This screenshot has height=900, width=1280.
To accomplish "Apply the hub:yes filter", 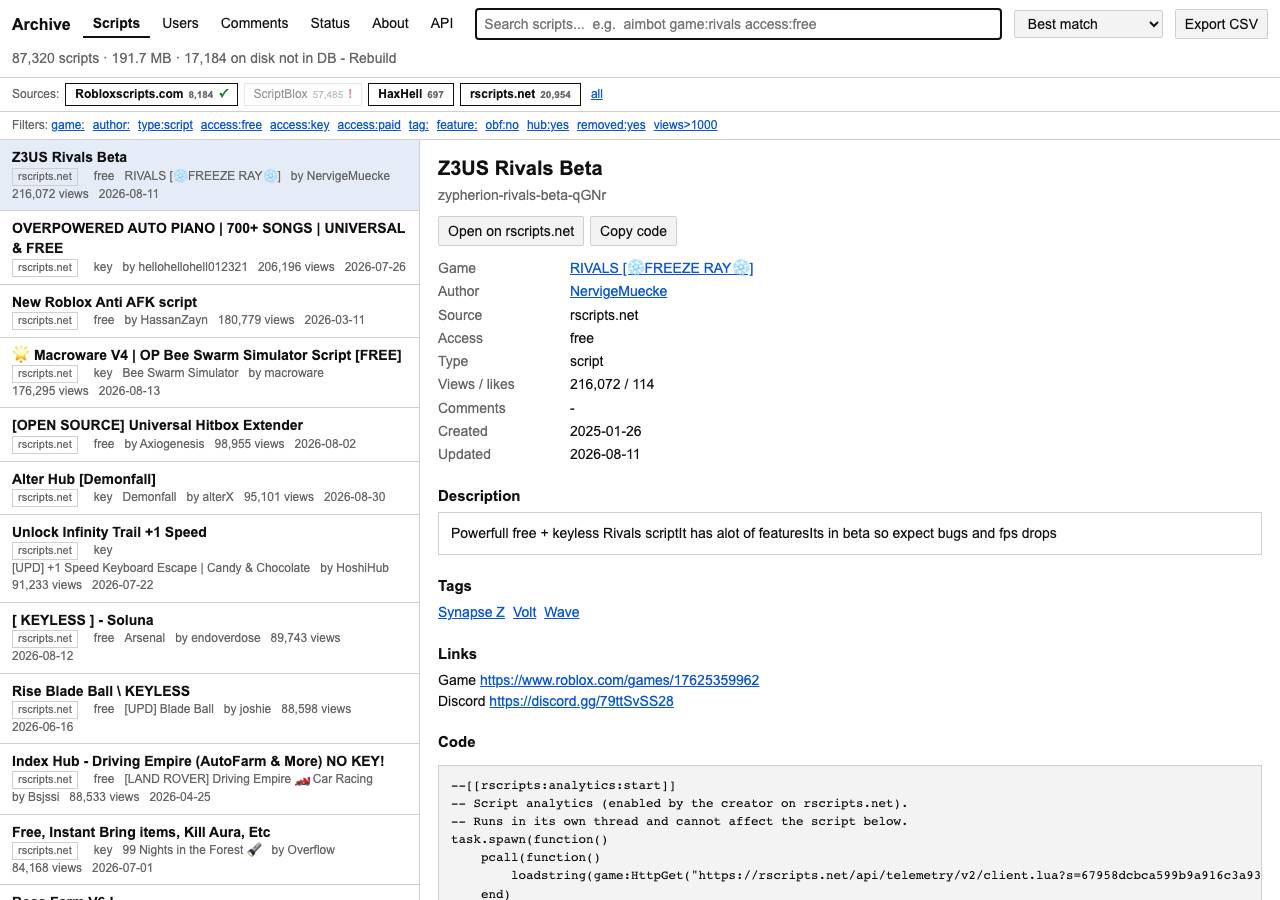I will click(x=548, y=125).
